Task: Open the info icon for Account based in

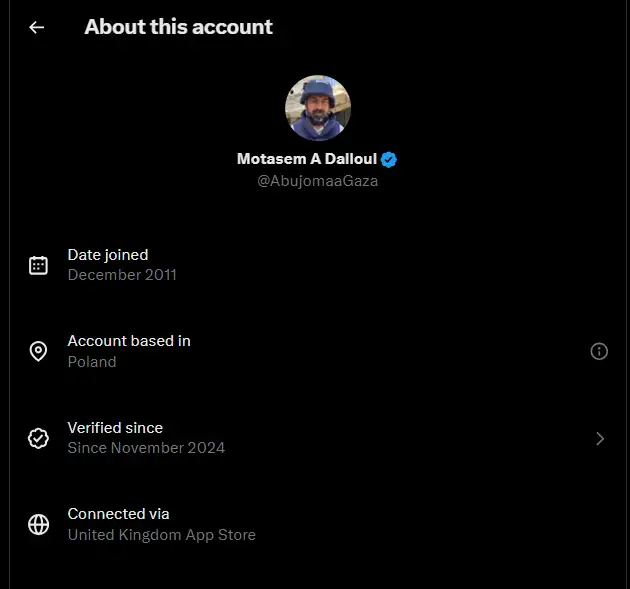Action: [x=599, y=351]
